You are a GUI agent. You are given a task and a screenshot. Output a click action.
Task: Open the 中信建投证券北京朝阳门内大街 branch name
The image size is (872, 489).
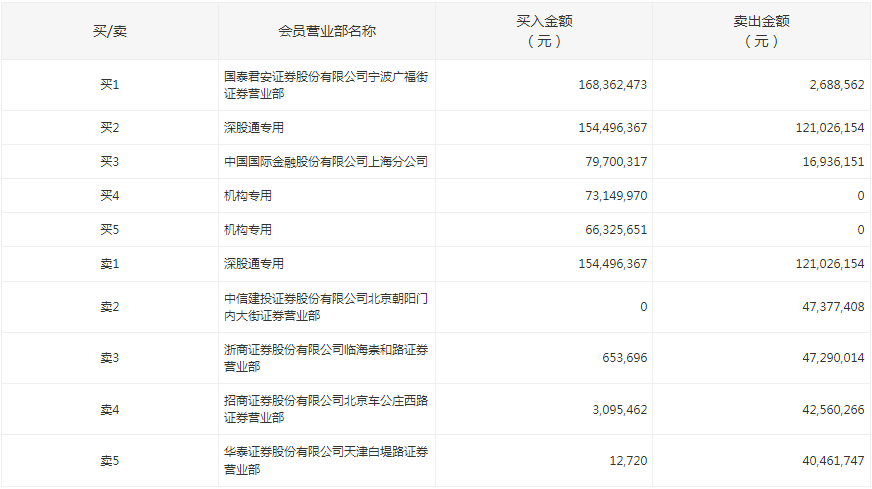326,307
